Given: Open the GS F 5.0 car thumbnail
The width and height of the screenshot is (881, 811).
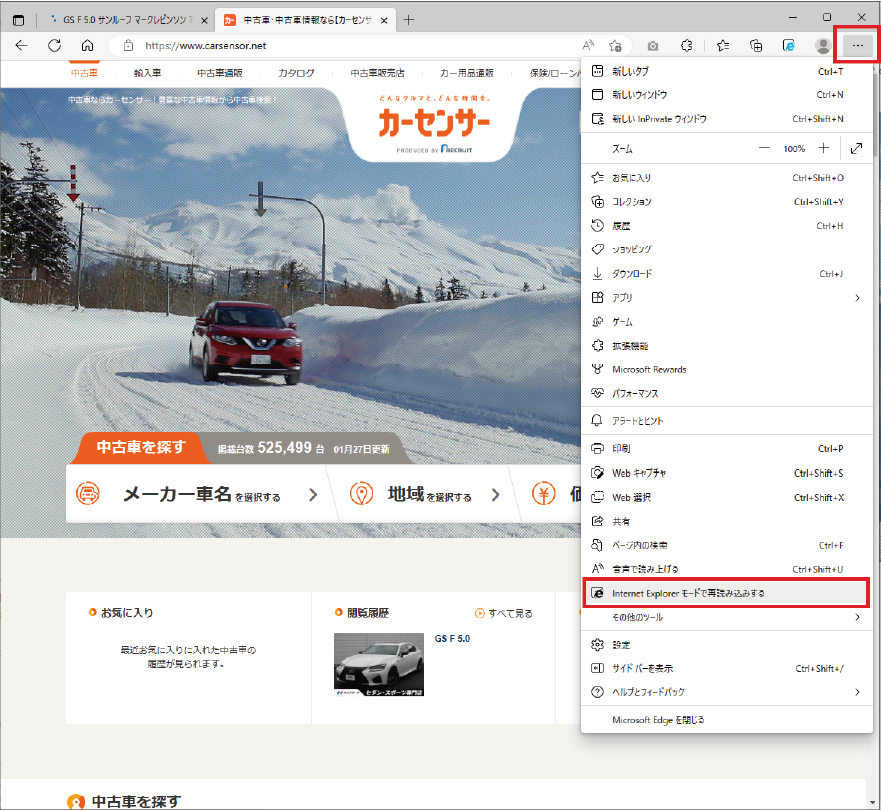Looking at the screenshot, I should coord(379,665).
